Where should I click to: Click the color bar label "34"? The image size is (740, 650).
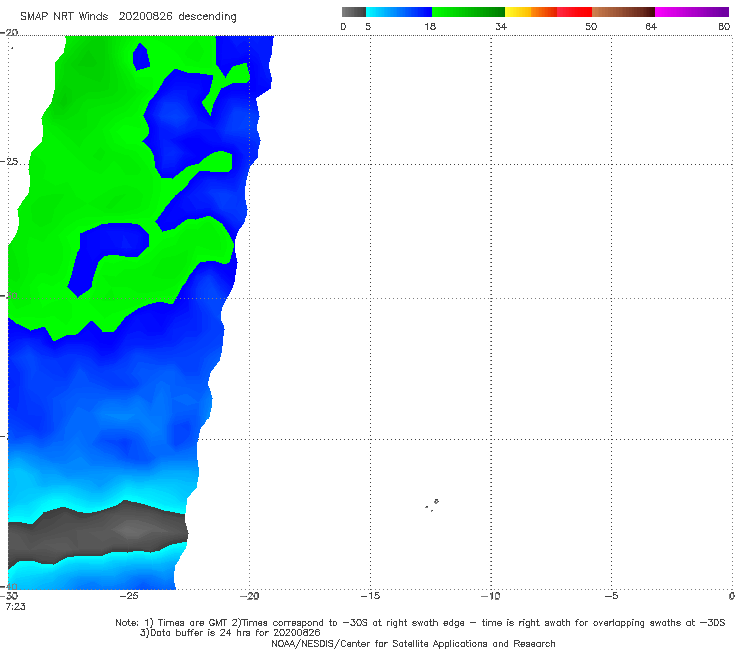501,27
